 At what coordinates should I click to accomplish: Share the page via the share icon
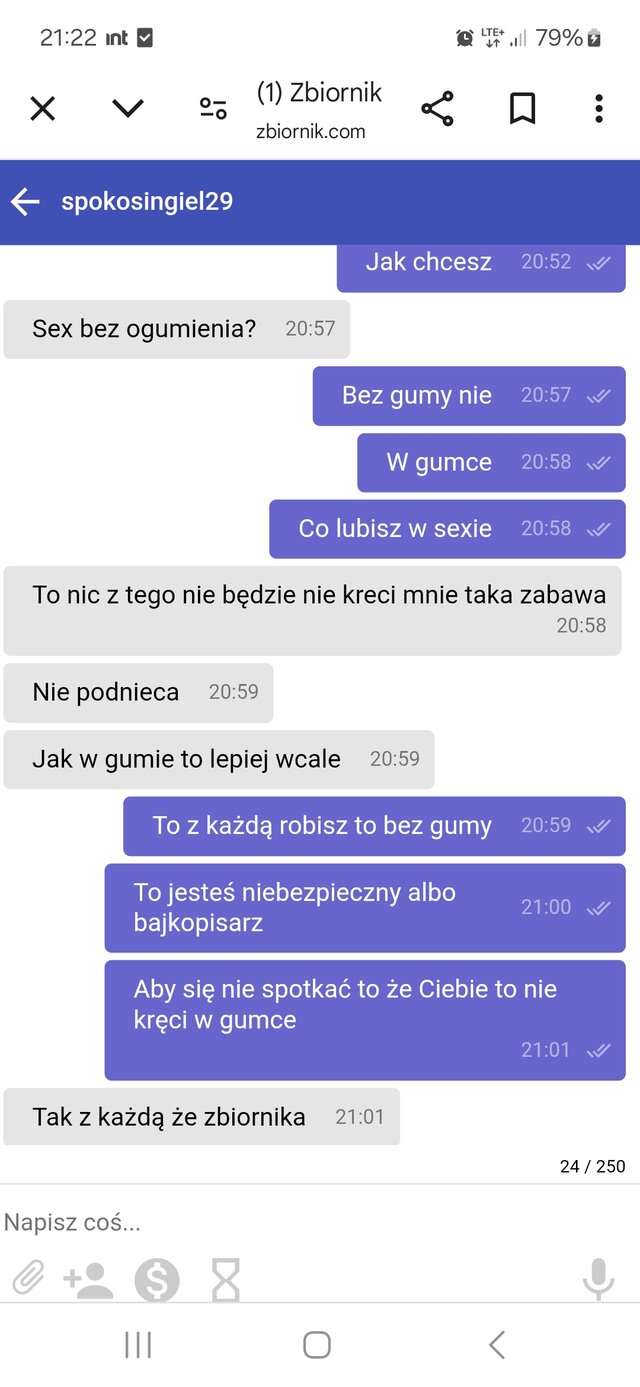click(437, 108)
